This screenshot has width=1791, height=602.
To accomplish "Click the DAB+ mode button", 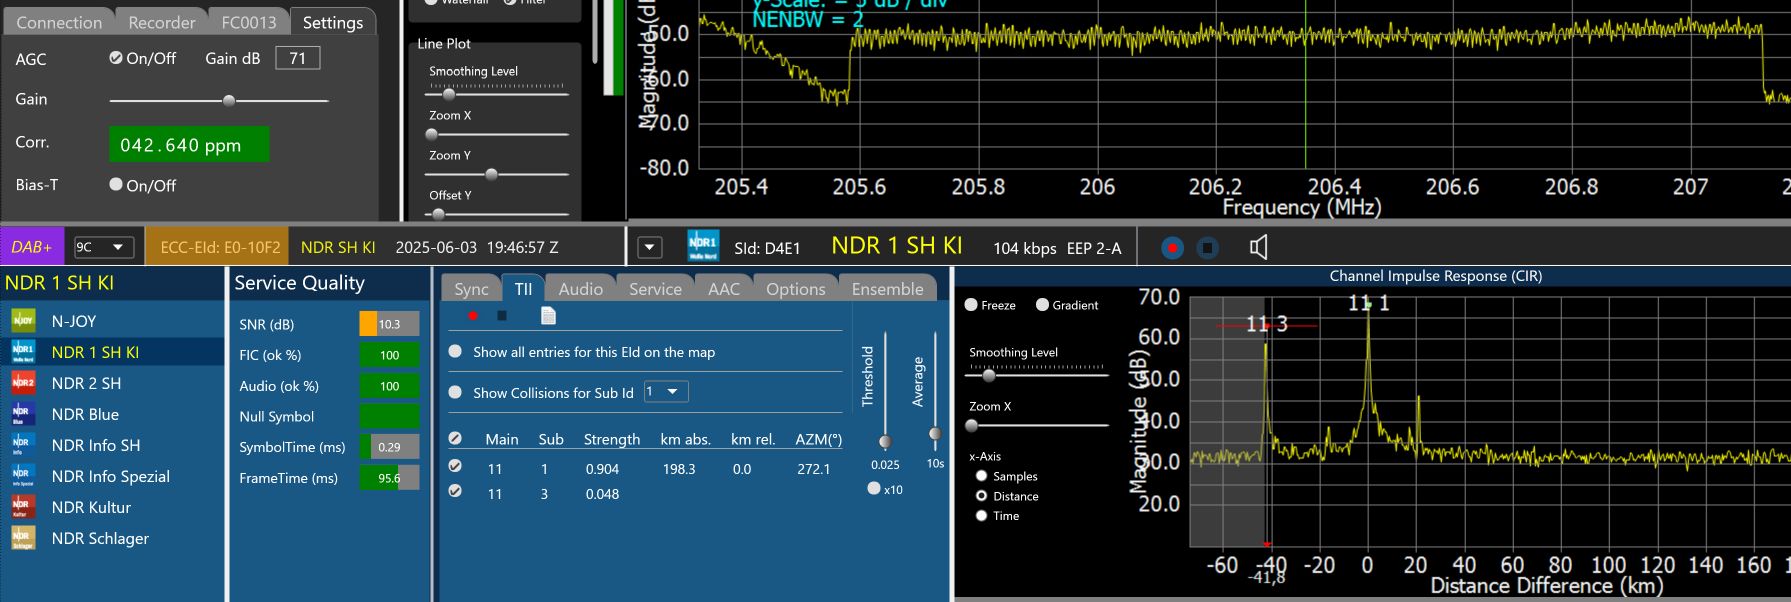I will pyautogui.click(x=32, y=247).
